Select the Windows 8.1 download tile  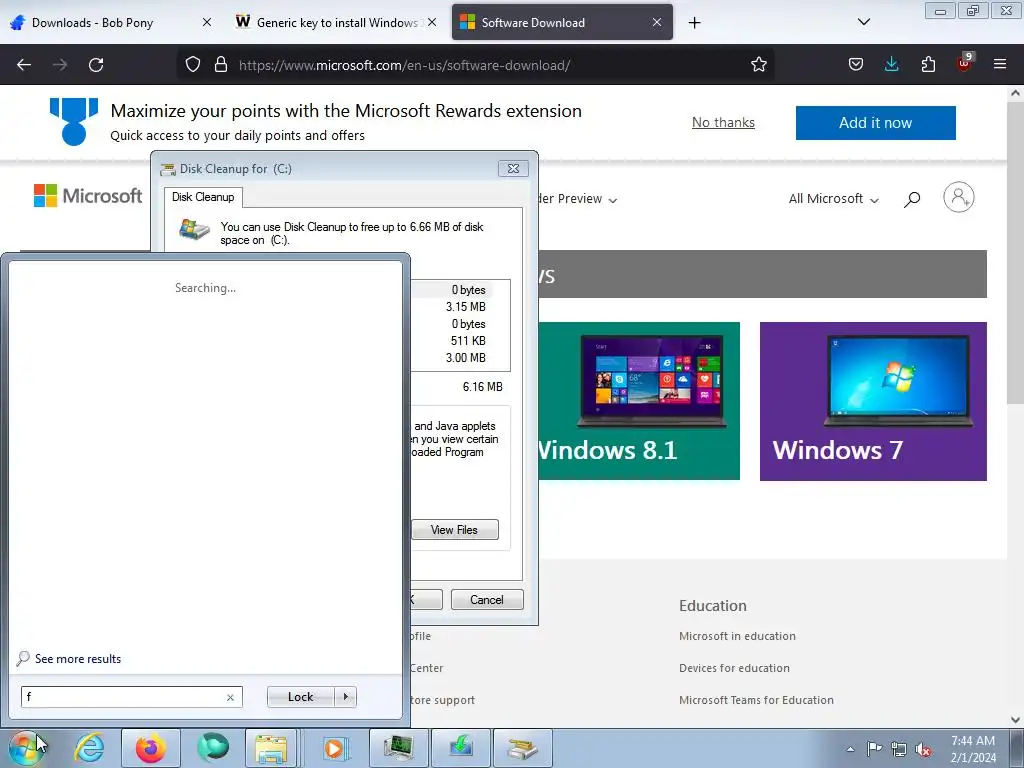[639, 401]
